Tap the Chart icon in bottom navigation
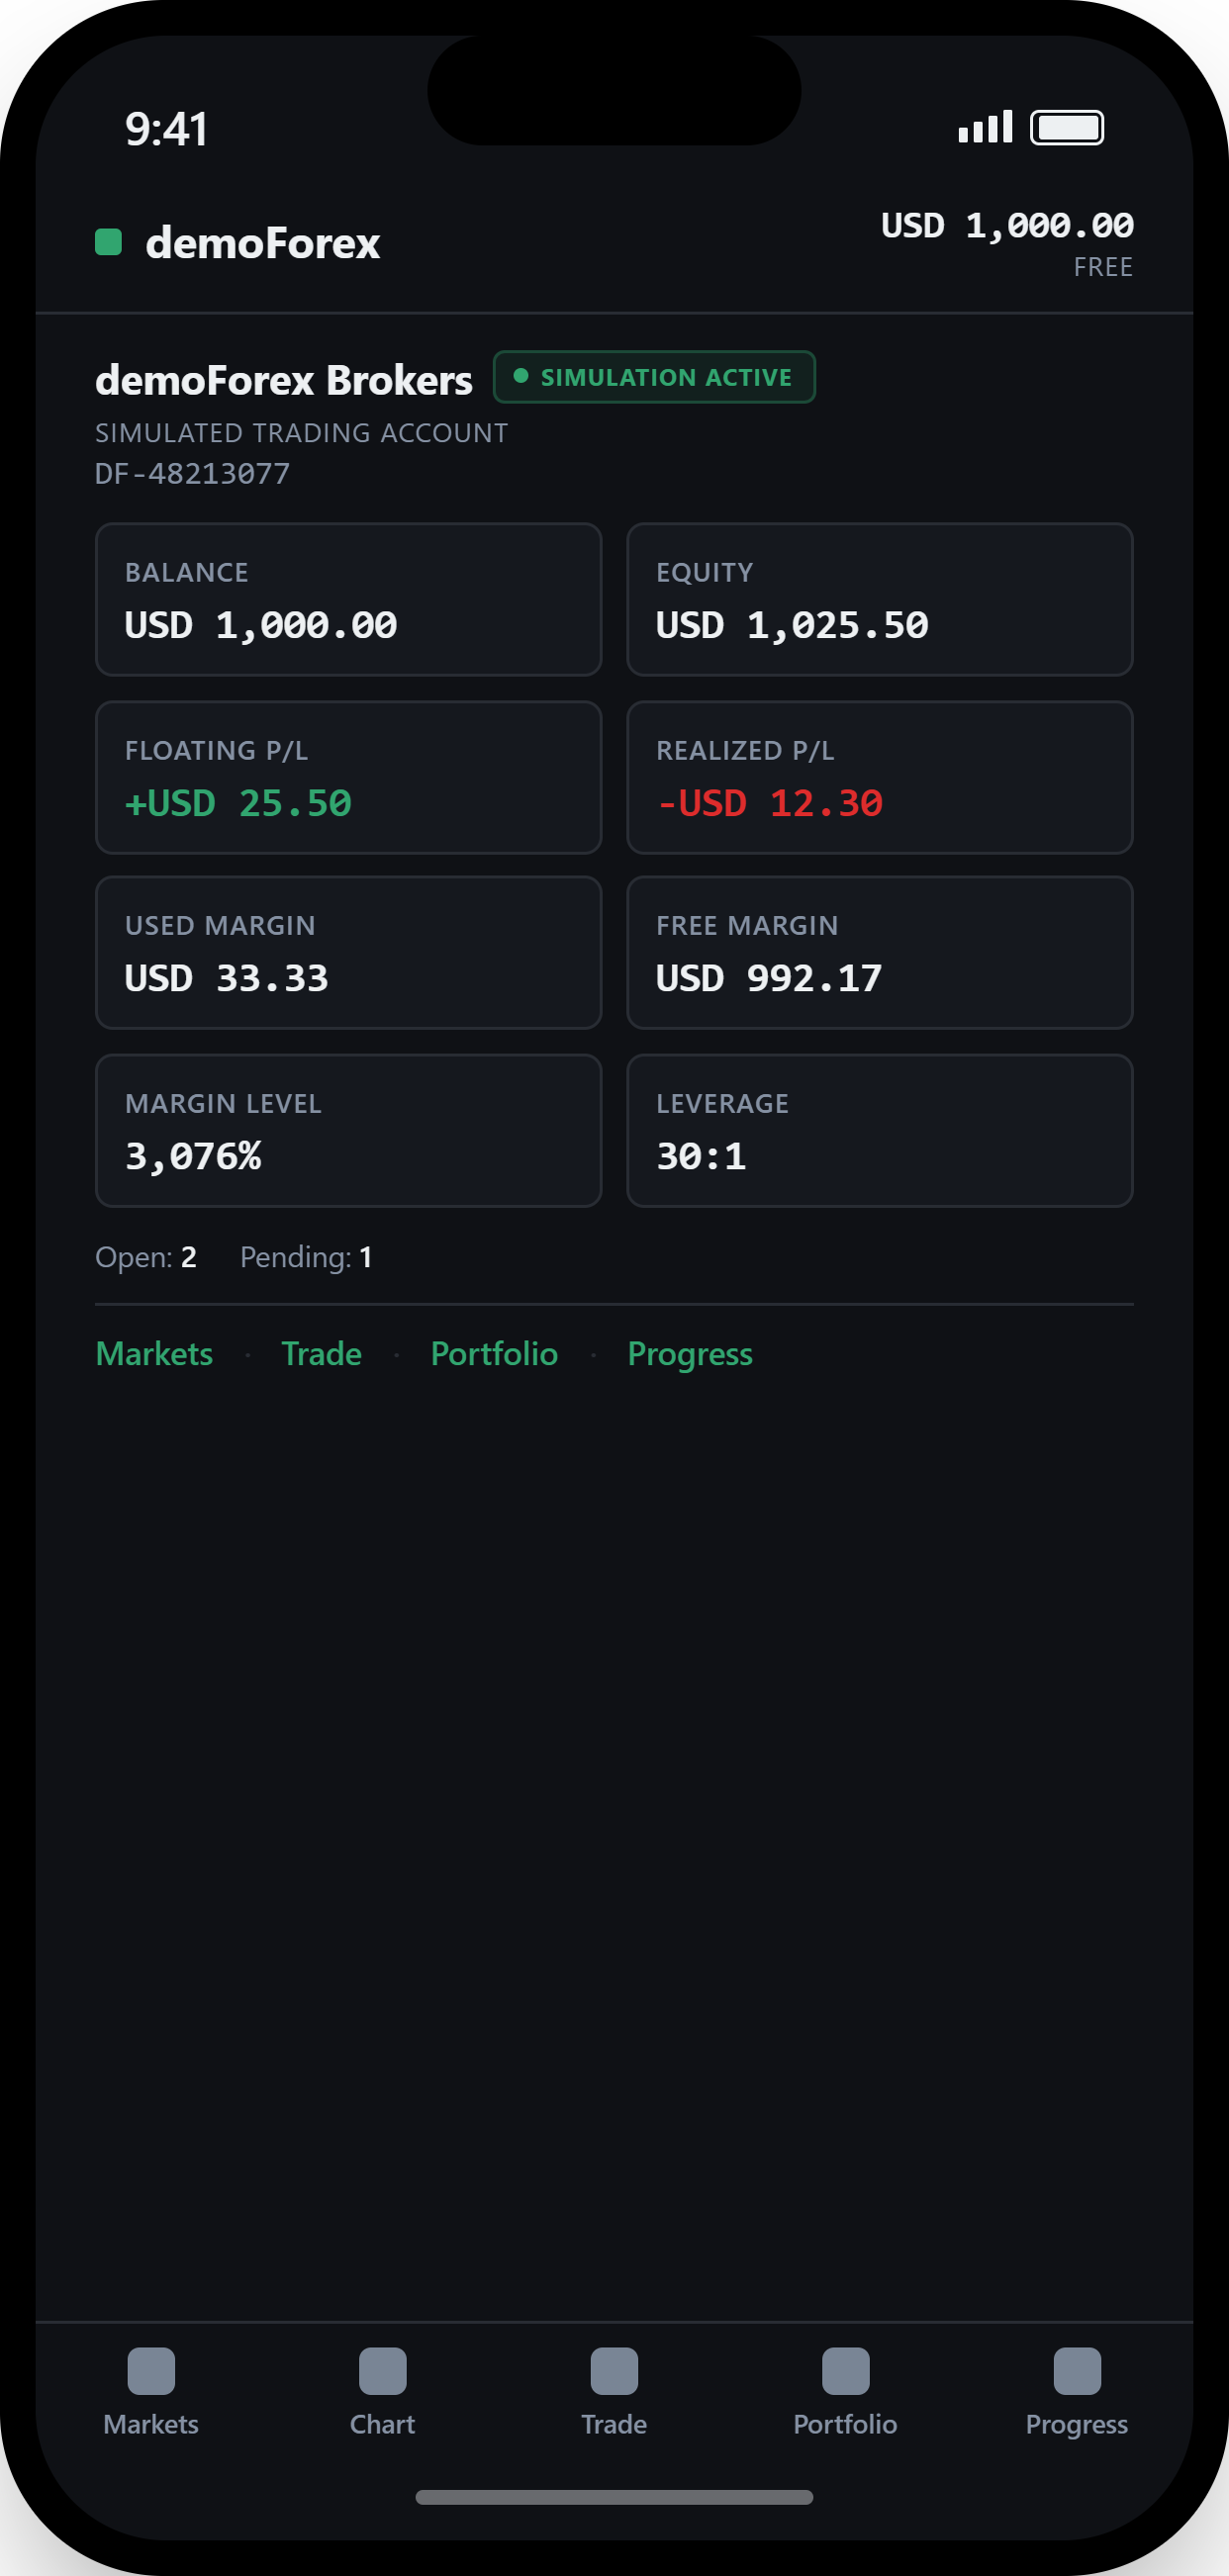The image size is (1229, 2576). coord(382,2371)
